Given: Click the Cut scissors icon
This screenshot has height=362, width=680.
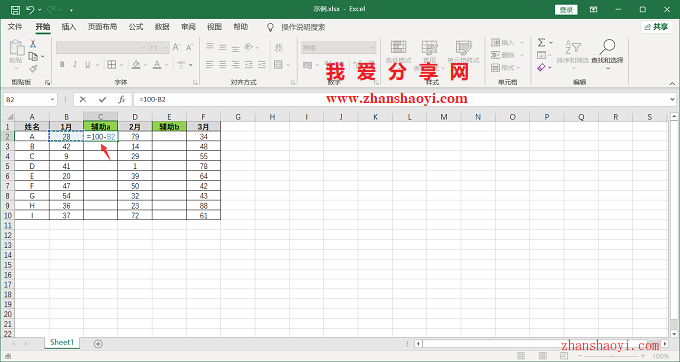Looking at the screenshot, I should (x=33, y=44).
